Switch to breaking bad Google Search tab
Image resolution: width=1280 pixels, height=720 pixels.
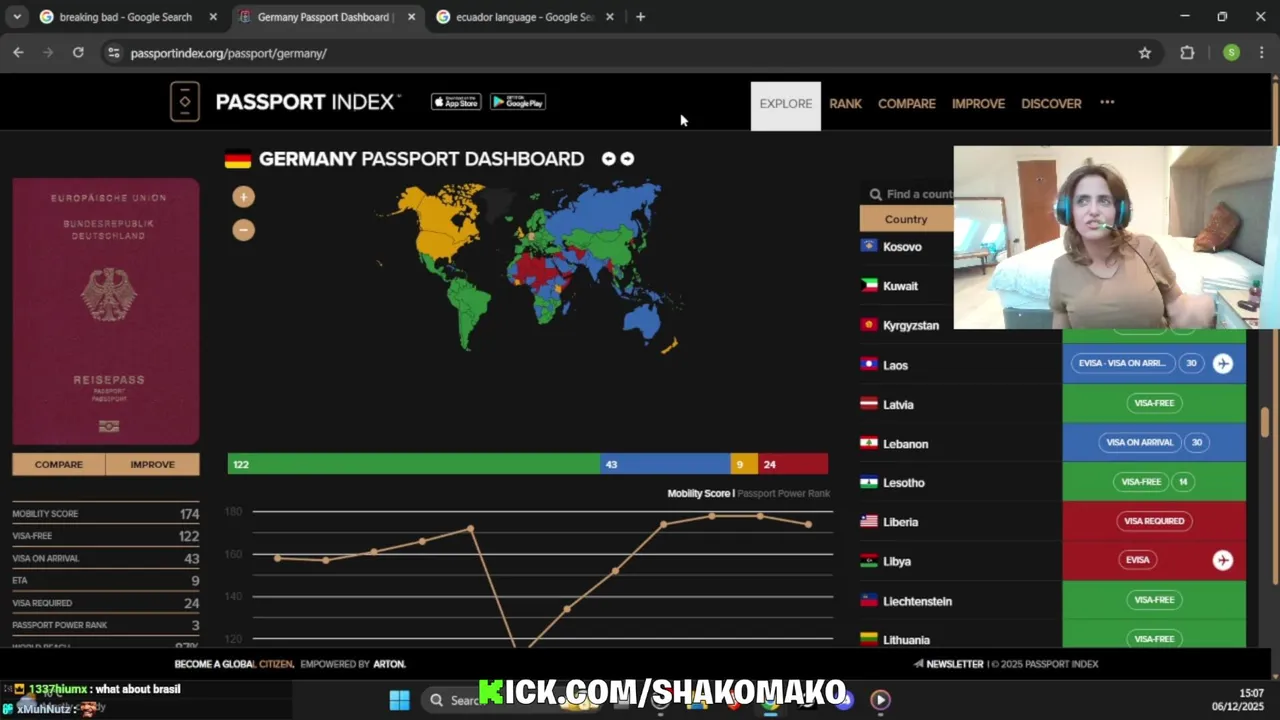(126, 17)
